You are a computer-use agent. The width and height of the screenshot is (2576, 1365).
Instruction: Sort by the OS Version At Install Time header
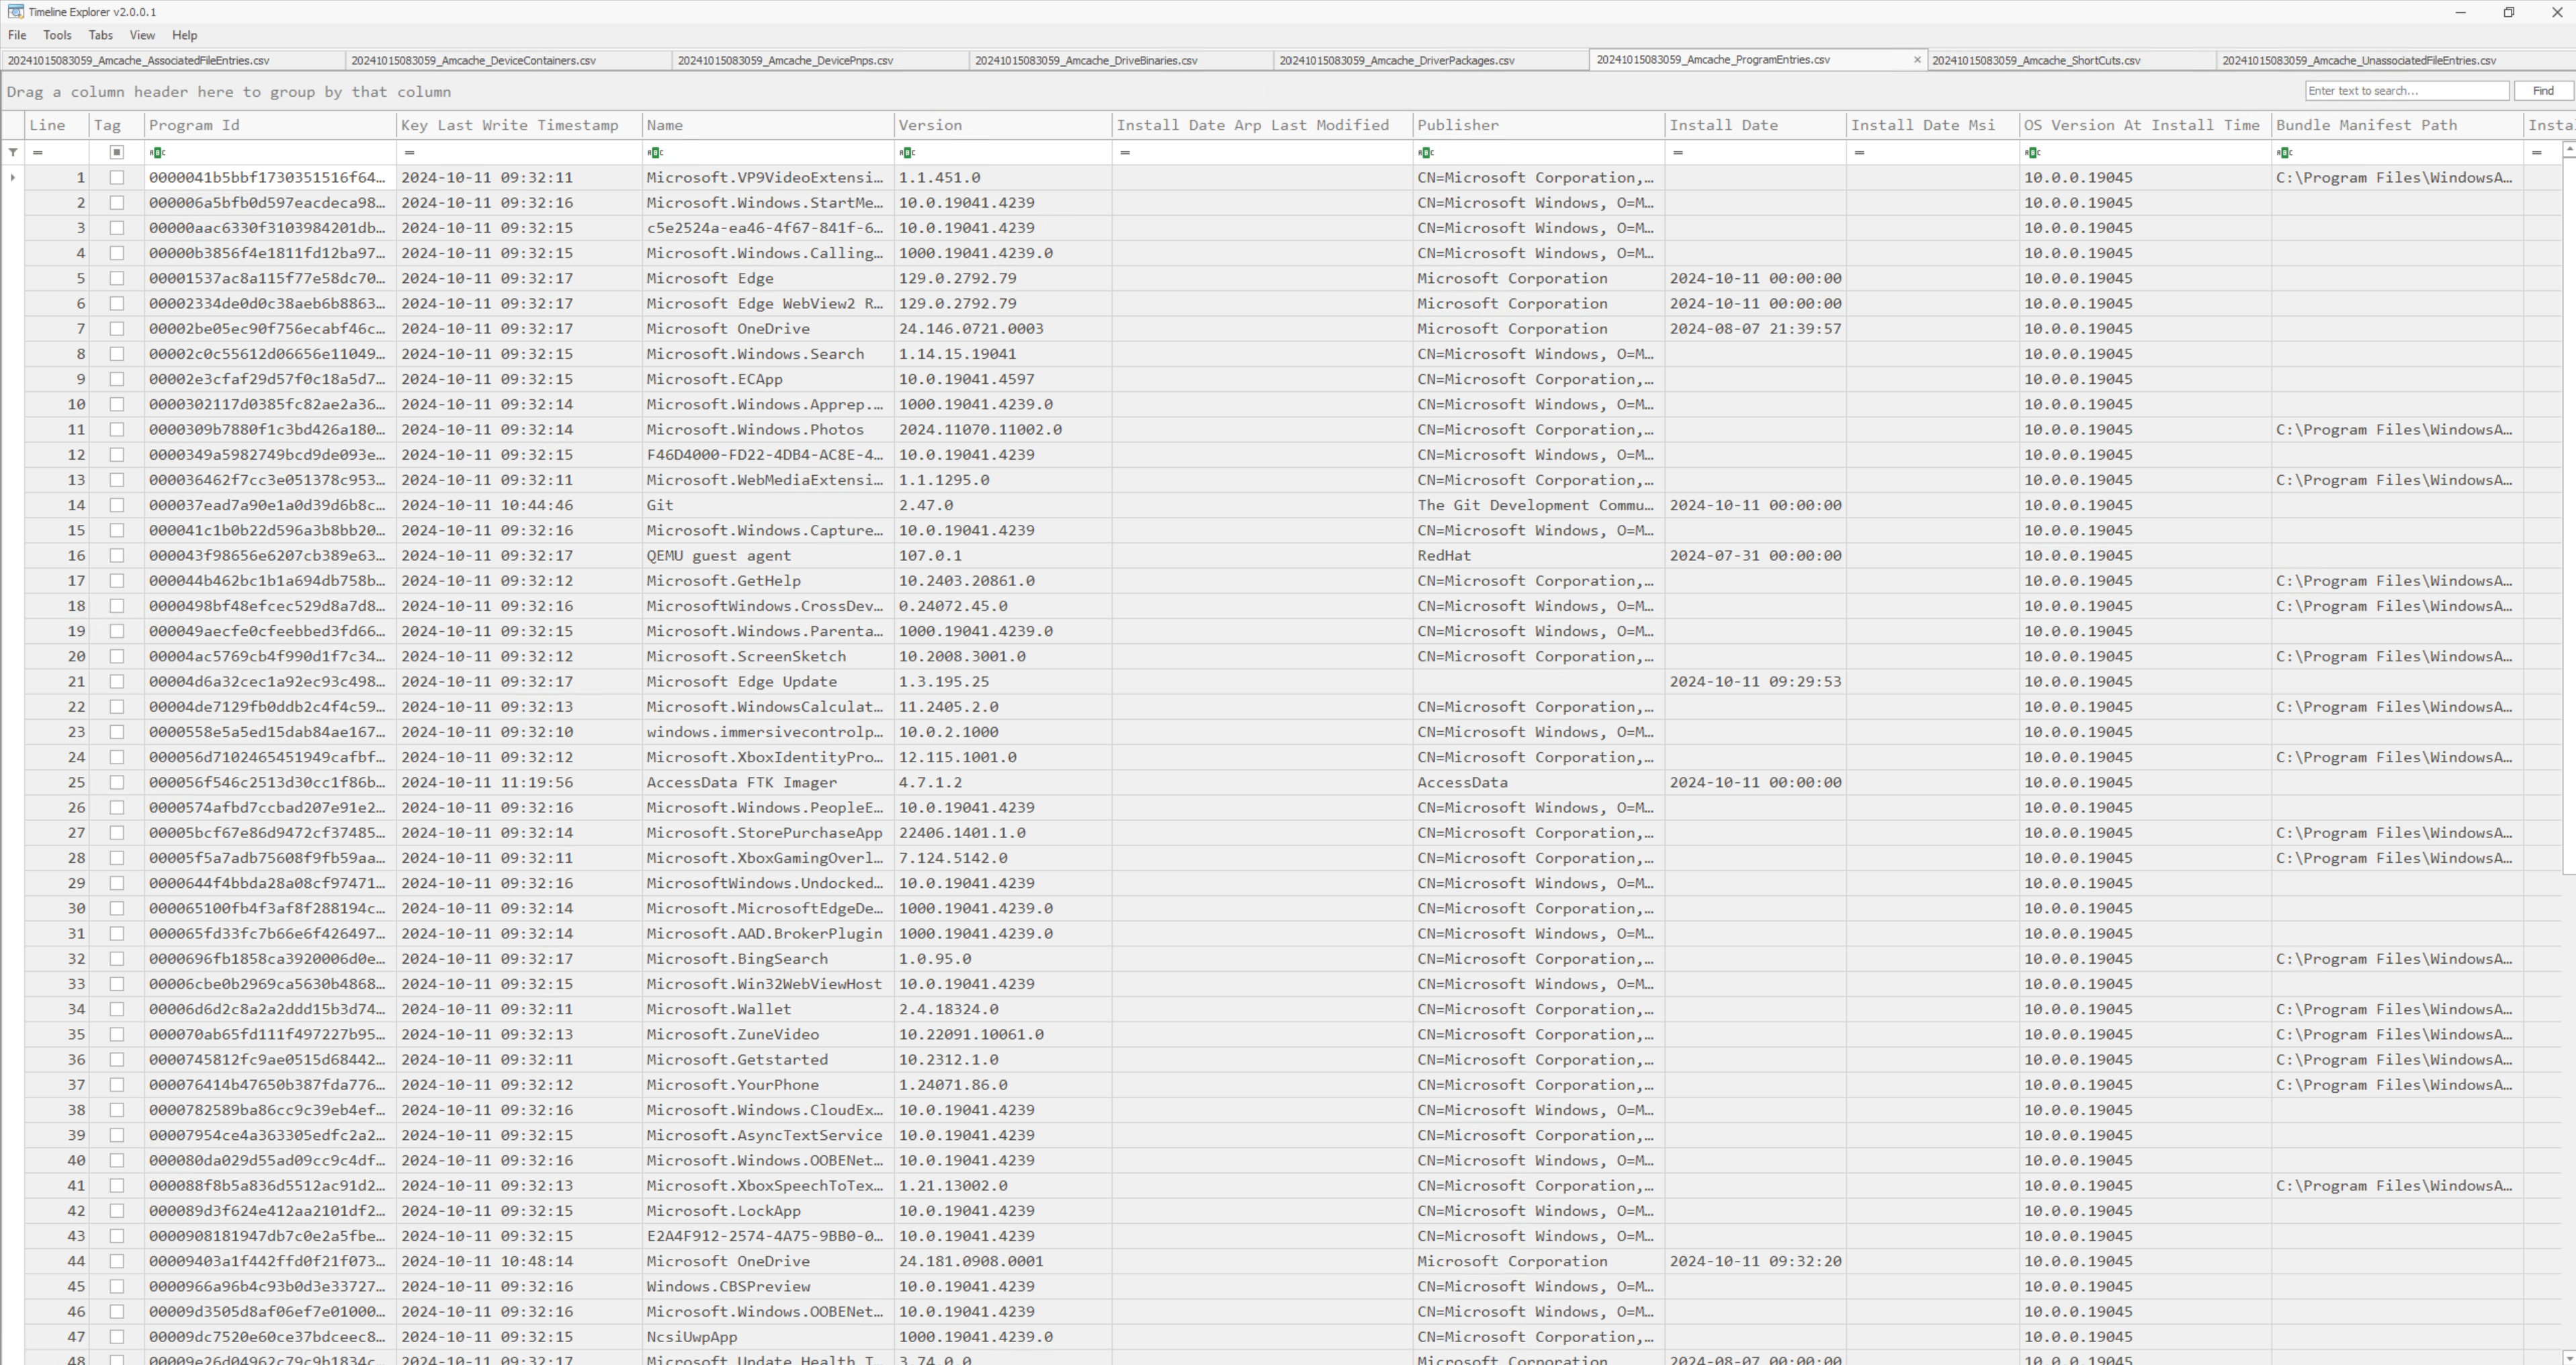2145,125
